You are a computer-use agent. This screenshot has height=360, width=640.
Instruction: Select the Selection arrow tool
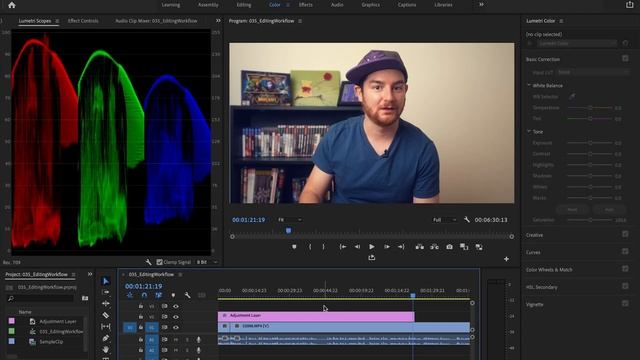105,281
